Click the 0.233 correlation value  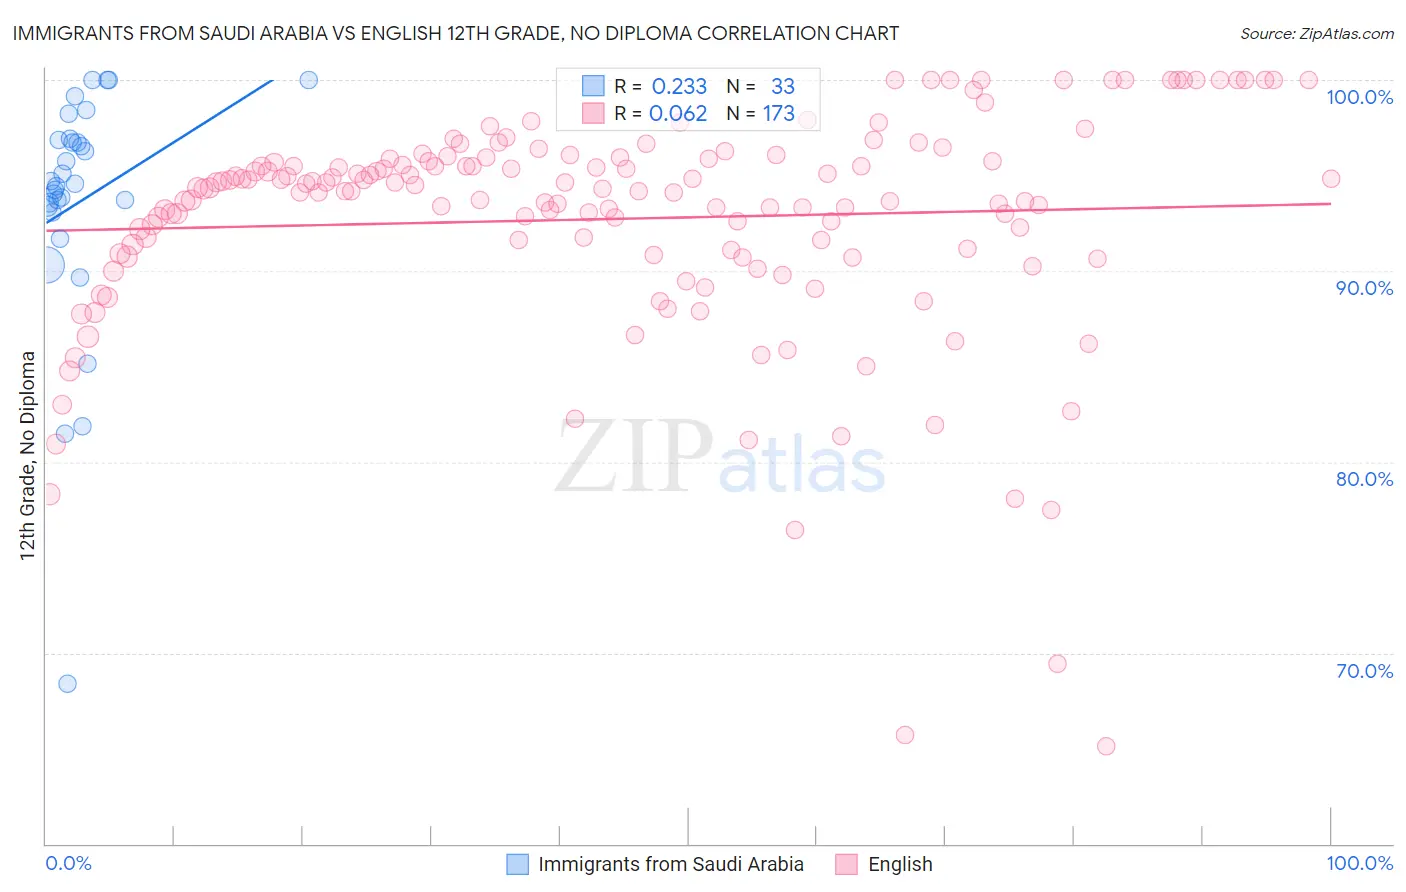click(x=679, y=86)
